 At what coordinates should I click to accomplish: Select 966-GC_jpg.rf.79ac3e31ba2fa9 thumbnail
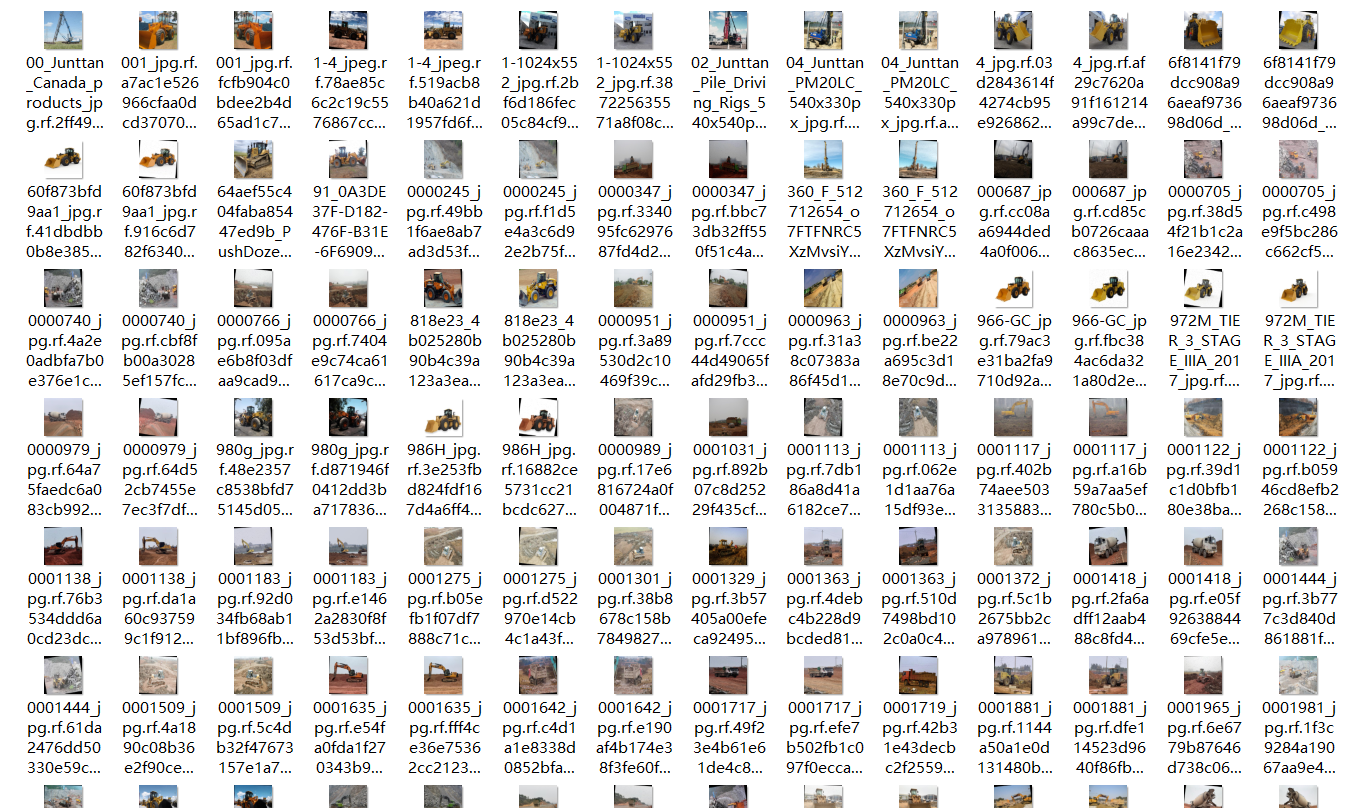tap(1014, 289)
